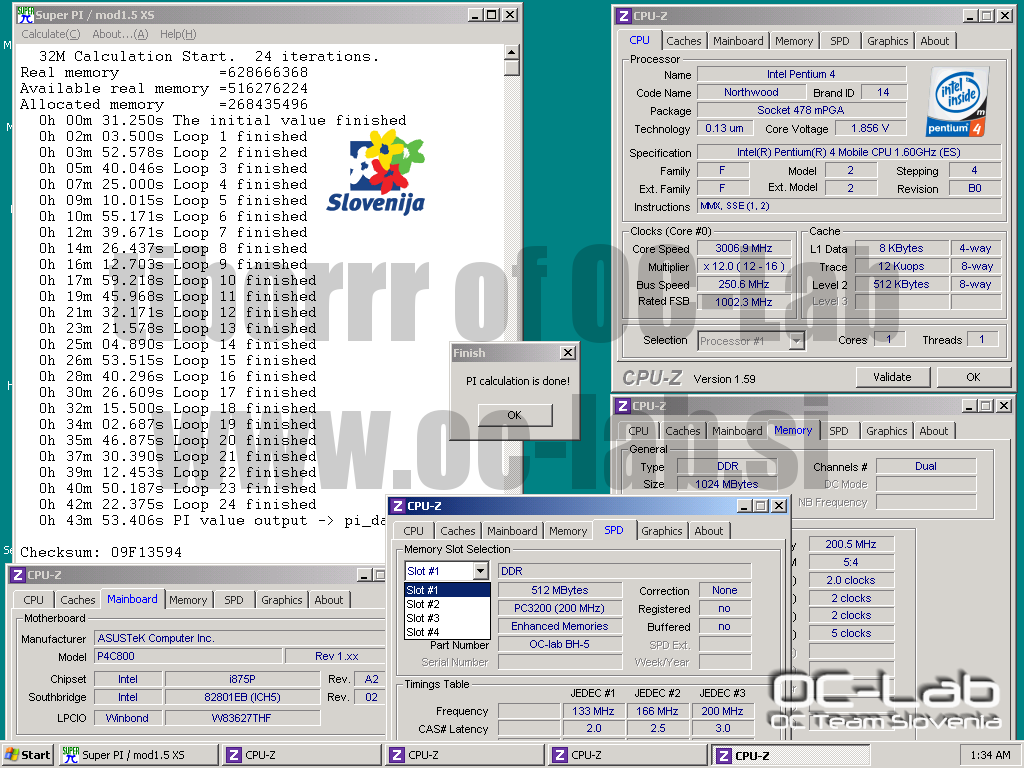Switch to CPU tab in CPU-Z Memory window

[x=638, y=431]
